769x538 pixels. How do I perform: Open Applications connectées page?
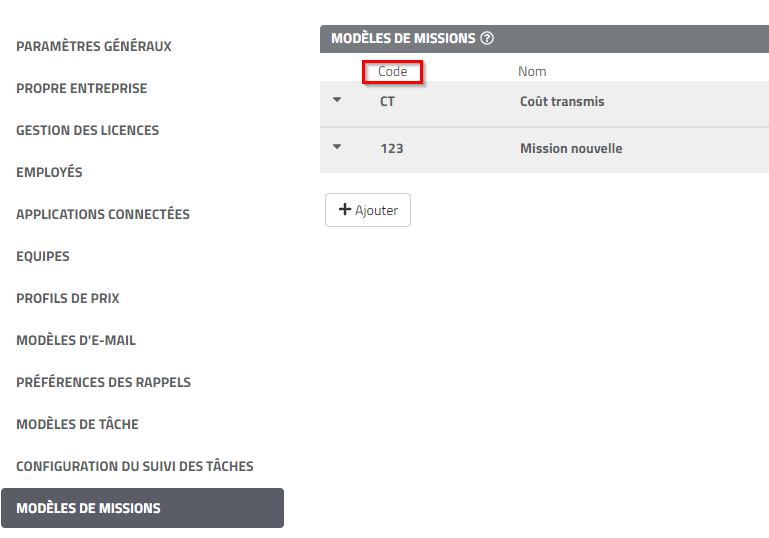pos(103,214)
